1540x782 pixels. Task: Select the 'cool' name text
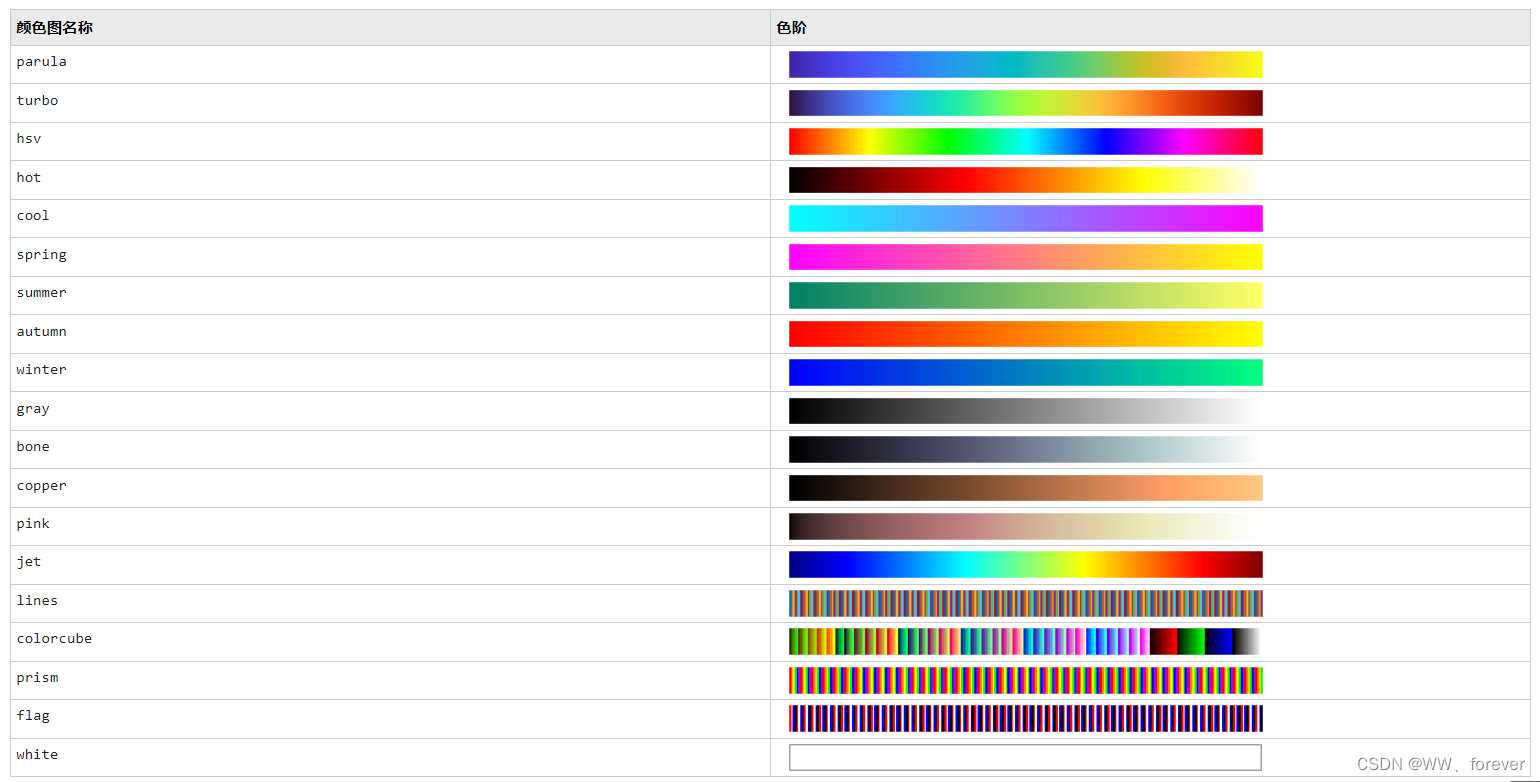point(33,215)
